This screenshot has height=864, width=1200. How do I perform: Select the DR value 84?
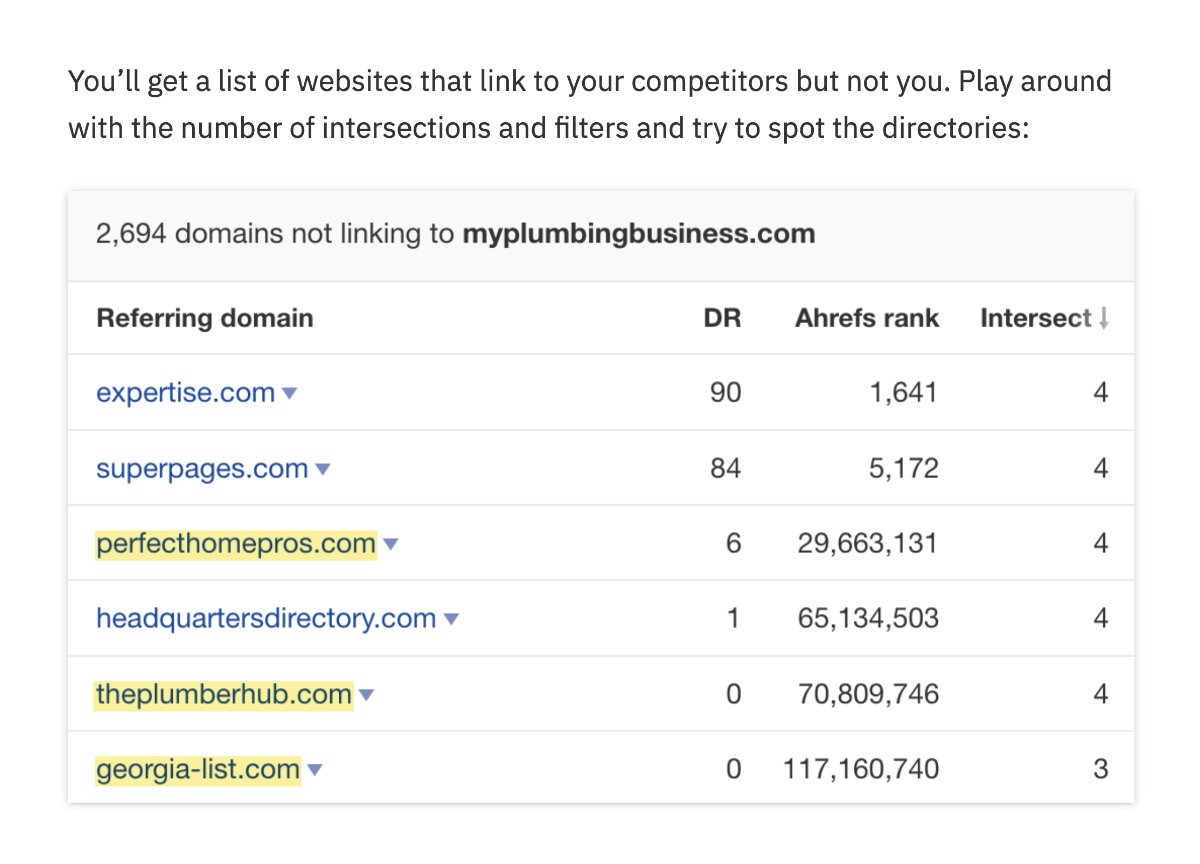pyautogui.click(x=725, y=468)
